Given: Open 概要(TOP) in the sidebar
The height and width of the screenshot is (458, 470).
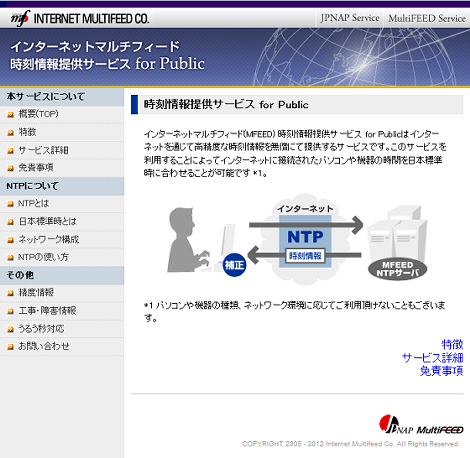Looking at the screenshot, I should pos(38,114).
